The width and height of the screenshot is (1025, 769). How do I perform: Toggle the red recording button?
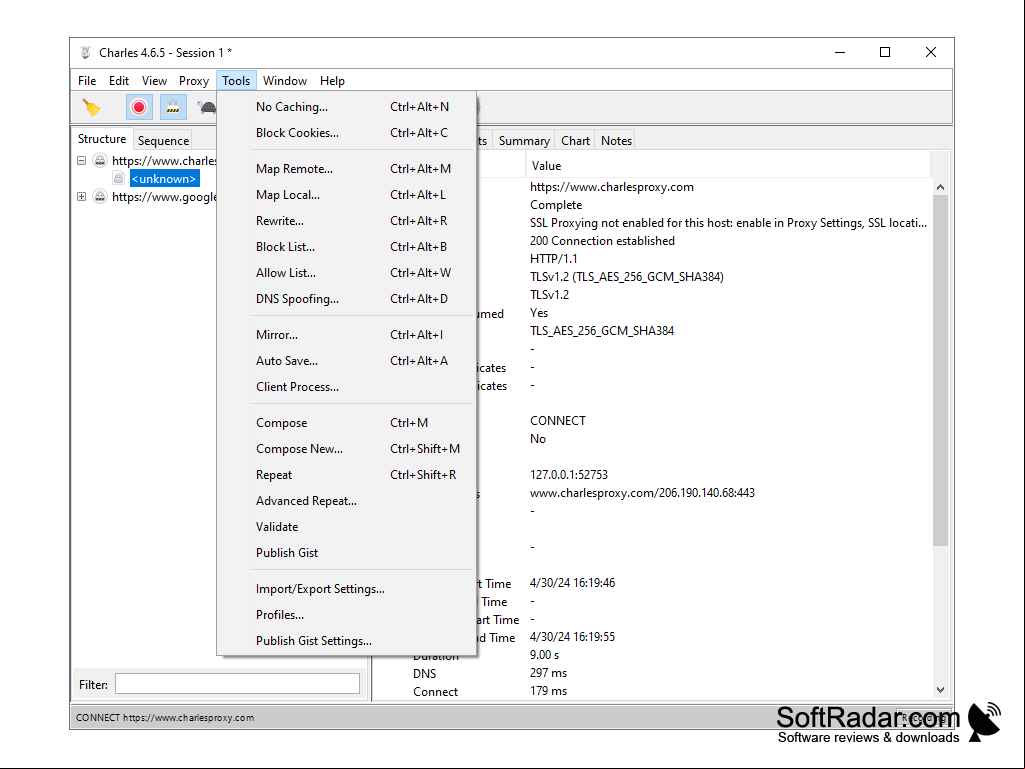point(139,107)
